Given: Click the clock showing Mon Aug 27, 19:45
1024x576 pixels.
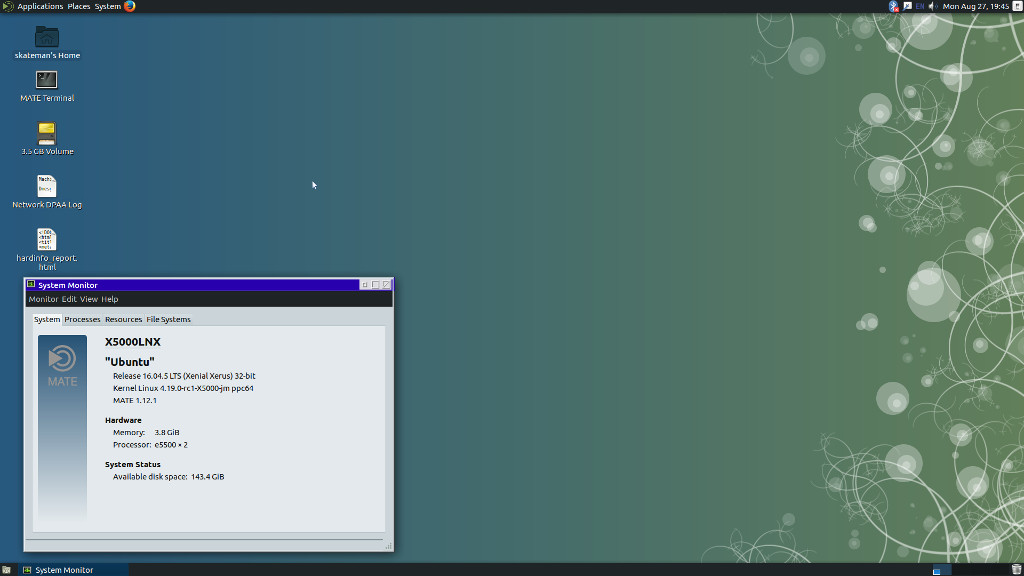Looking at the screenshot, I should click(976, 7).
